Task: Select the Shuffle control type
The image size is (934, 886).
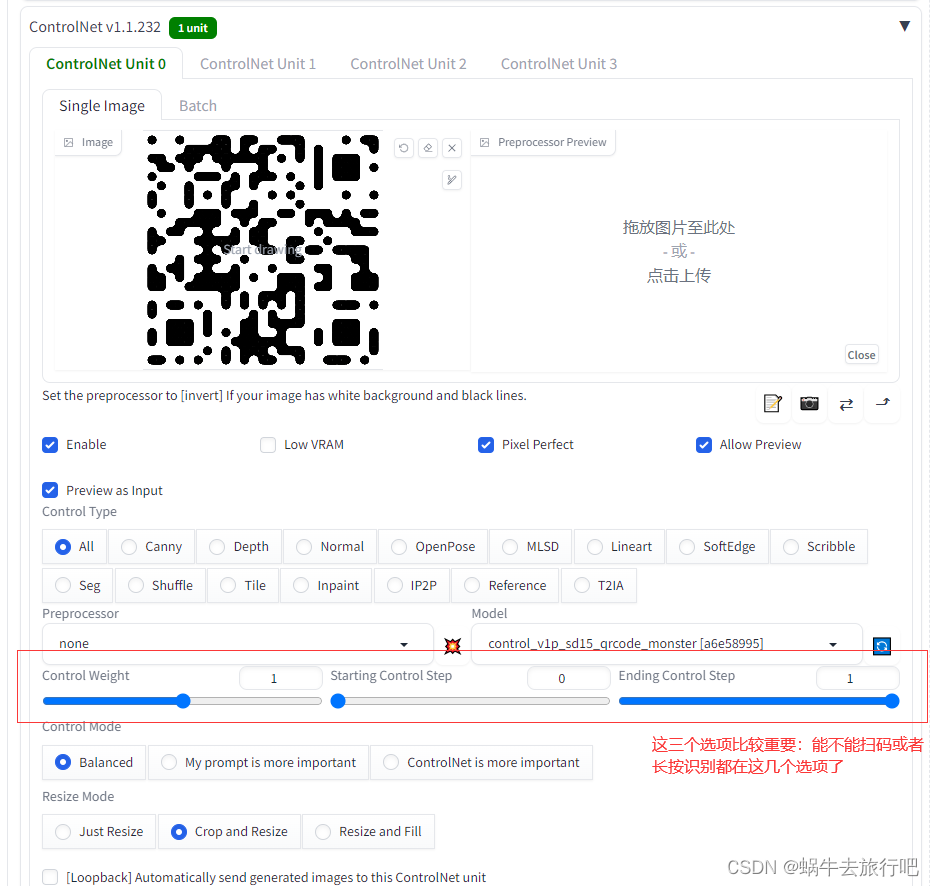Action: click(x=160, y=586)
